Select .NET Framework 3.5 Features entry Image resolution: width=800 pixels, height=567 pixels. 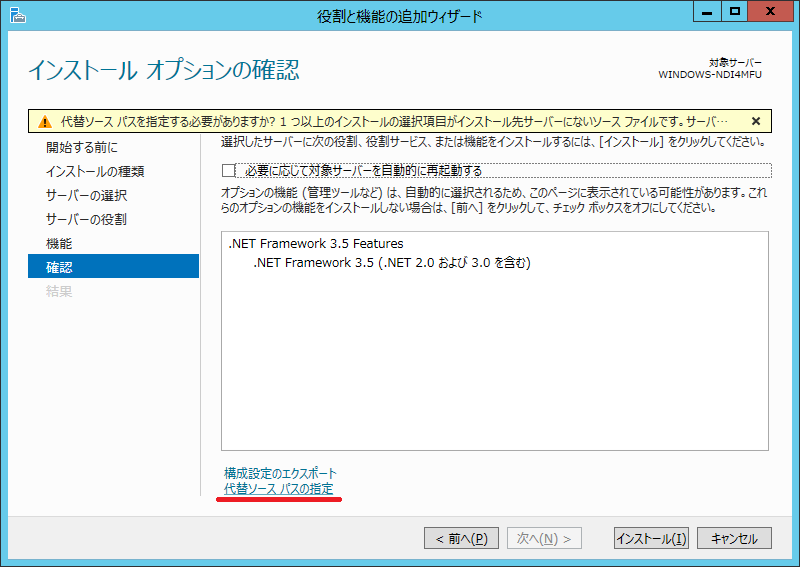click(x=315, y=243)
